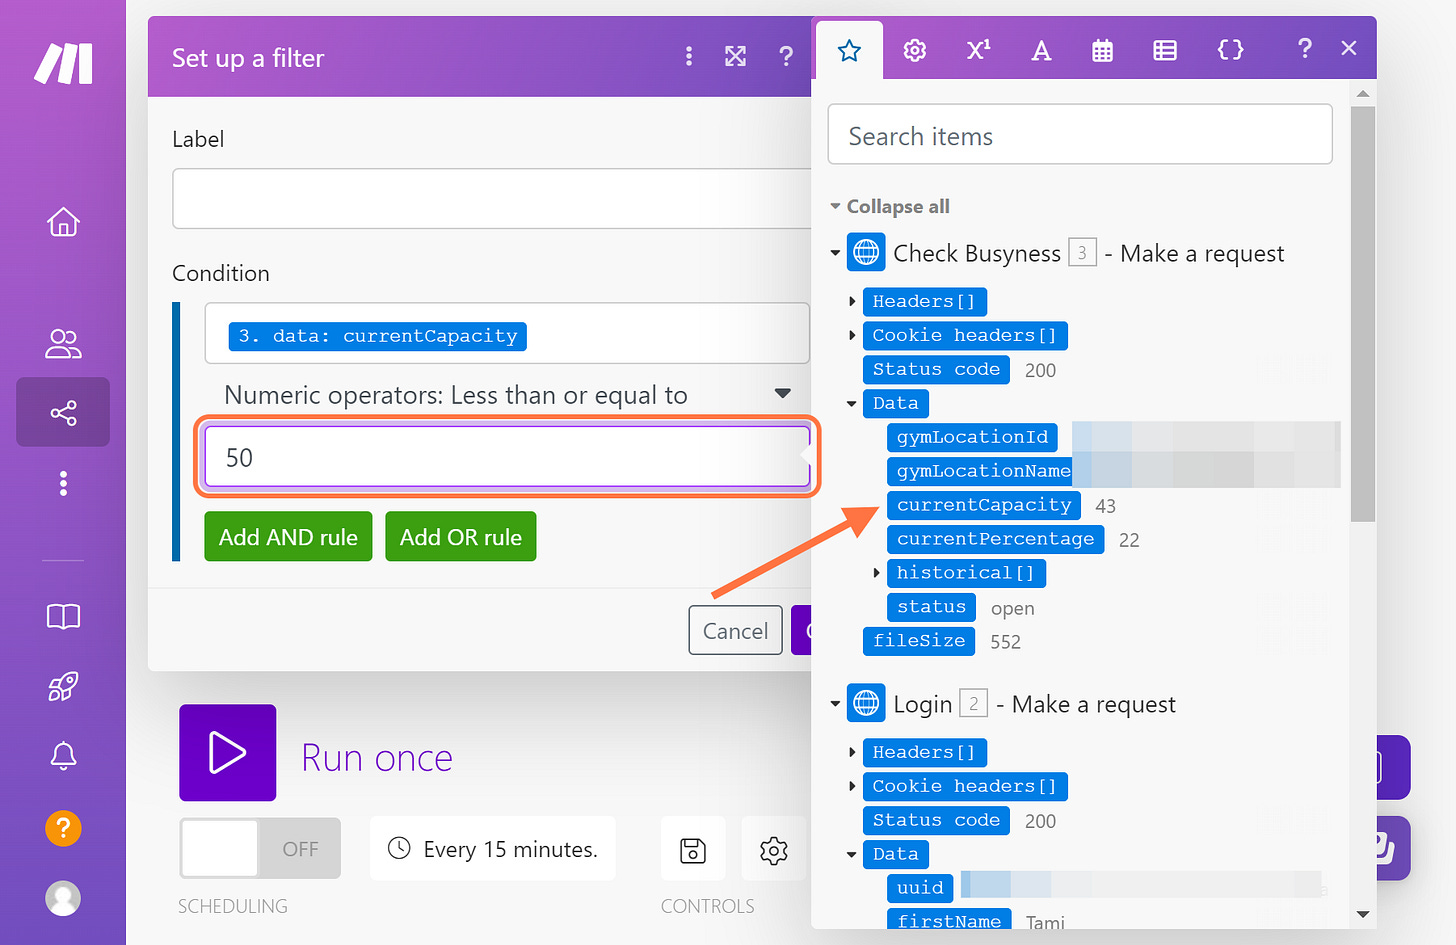Go to the Home dashboard icon
This screenshot has height=945, width=1456.
pos(63,221)
